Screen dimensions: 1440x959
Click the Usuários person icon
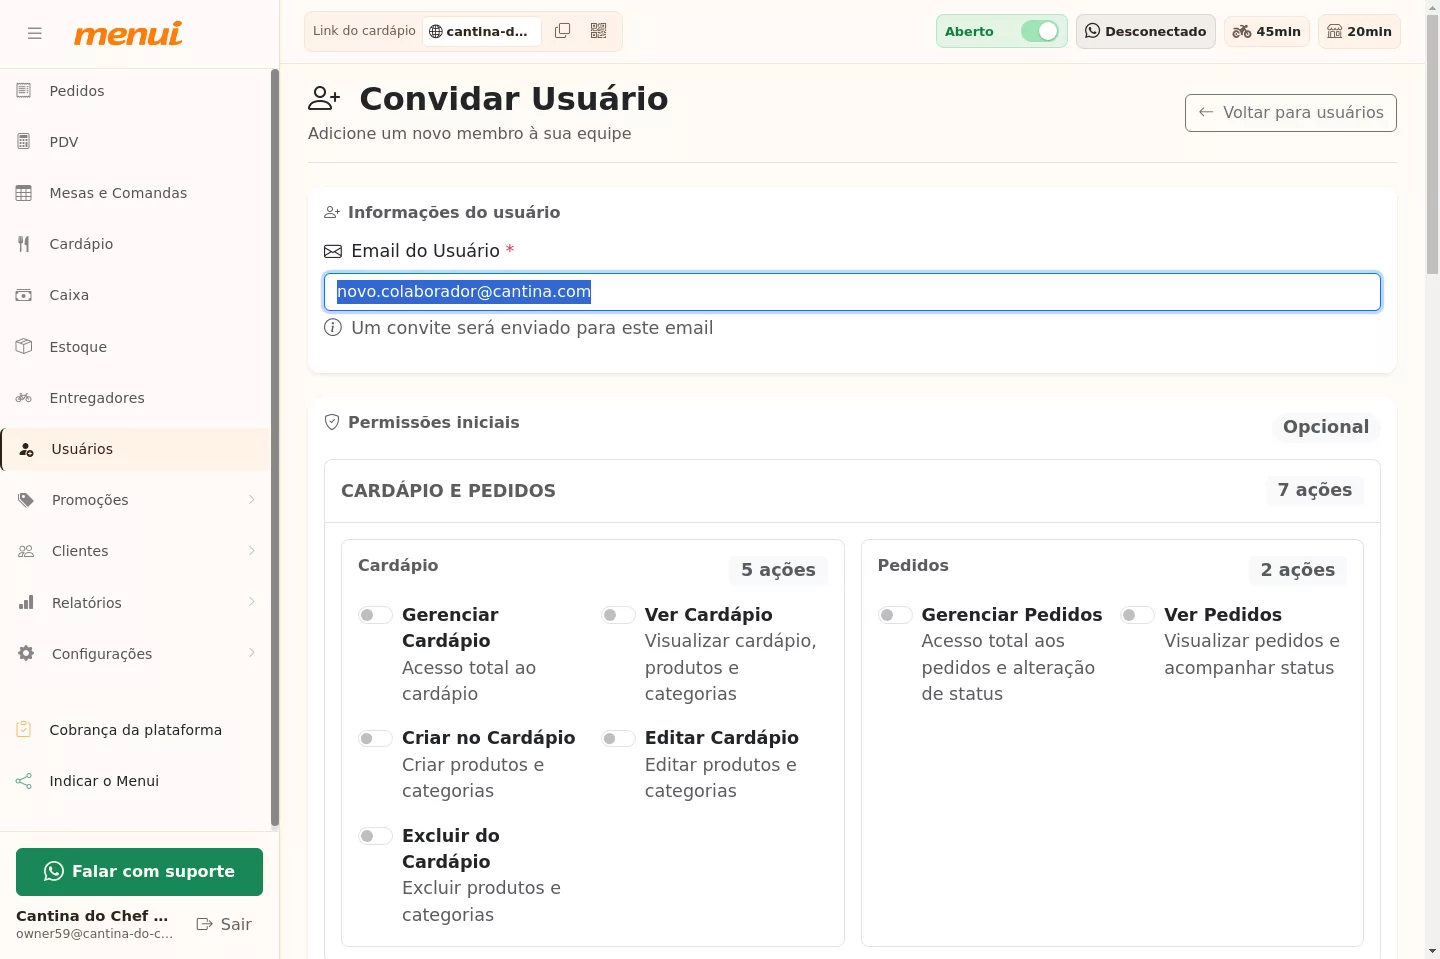(27, 449)
